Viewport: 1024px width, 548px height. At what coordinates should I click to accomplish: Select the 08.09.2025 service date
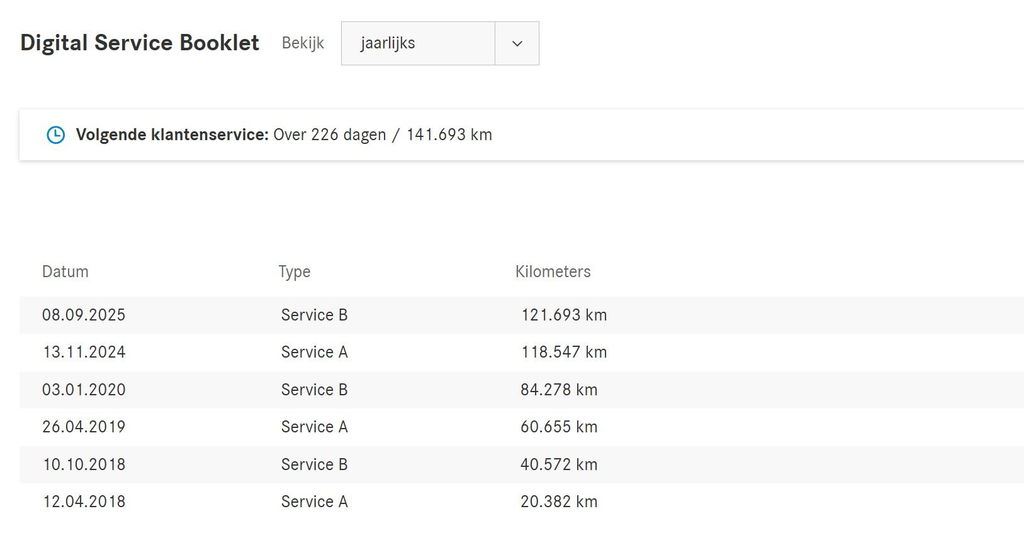[84, 315]
